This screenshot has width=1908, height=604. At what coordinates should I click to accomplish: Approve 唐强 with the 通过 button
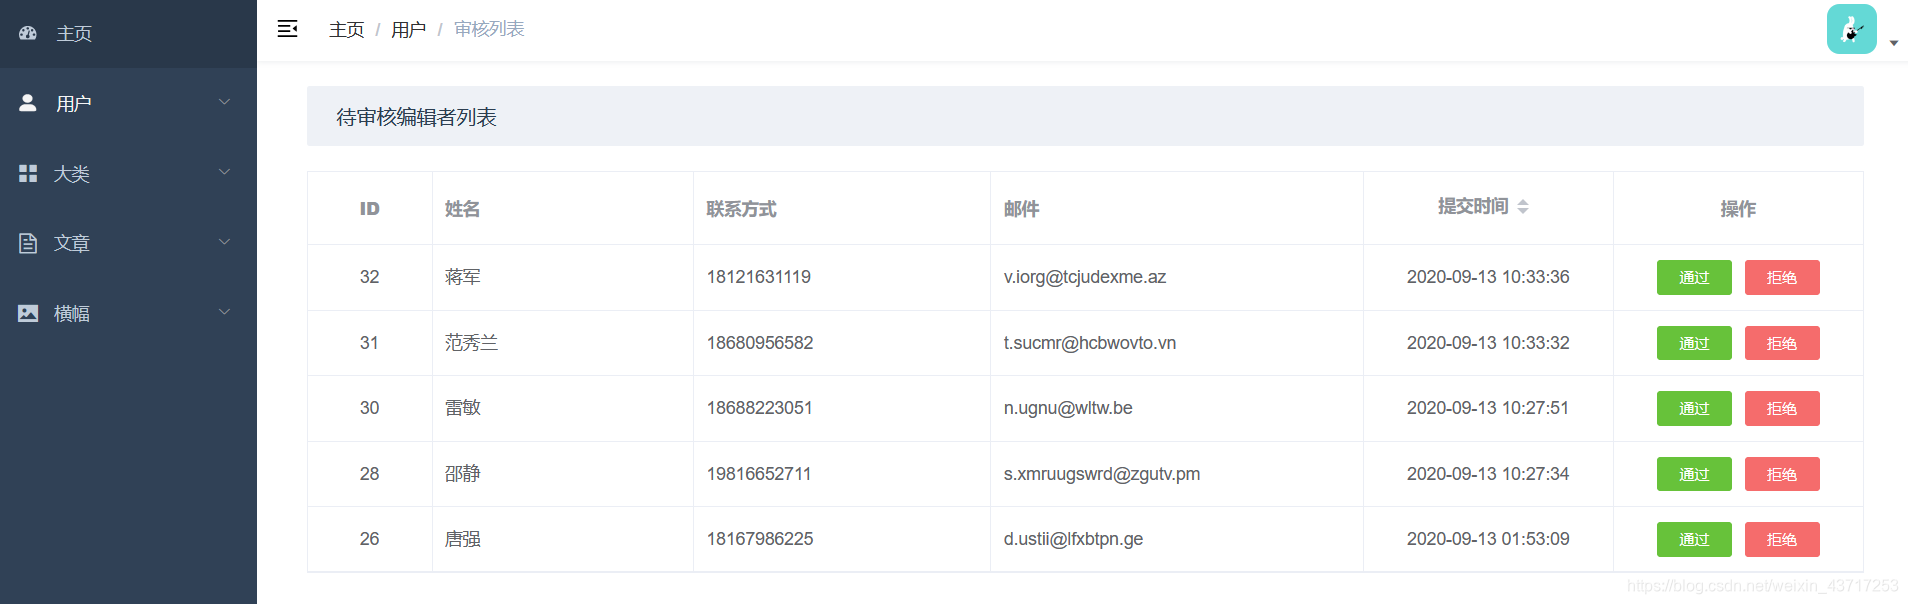click(1694, 539)
